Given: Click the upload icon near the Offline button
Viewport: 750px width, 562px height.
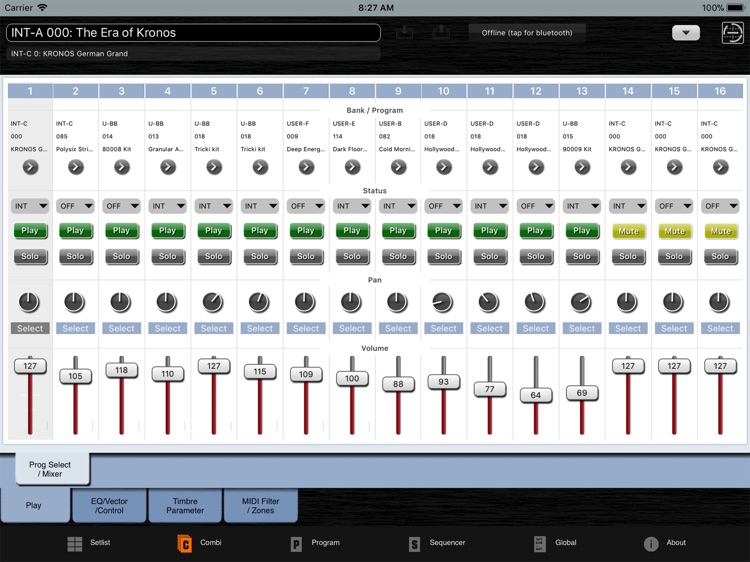Looking at the screenshot, I should 441,33.
